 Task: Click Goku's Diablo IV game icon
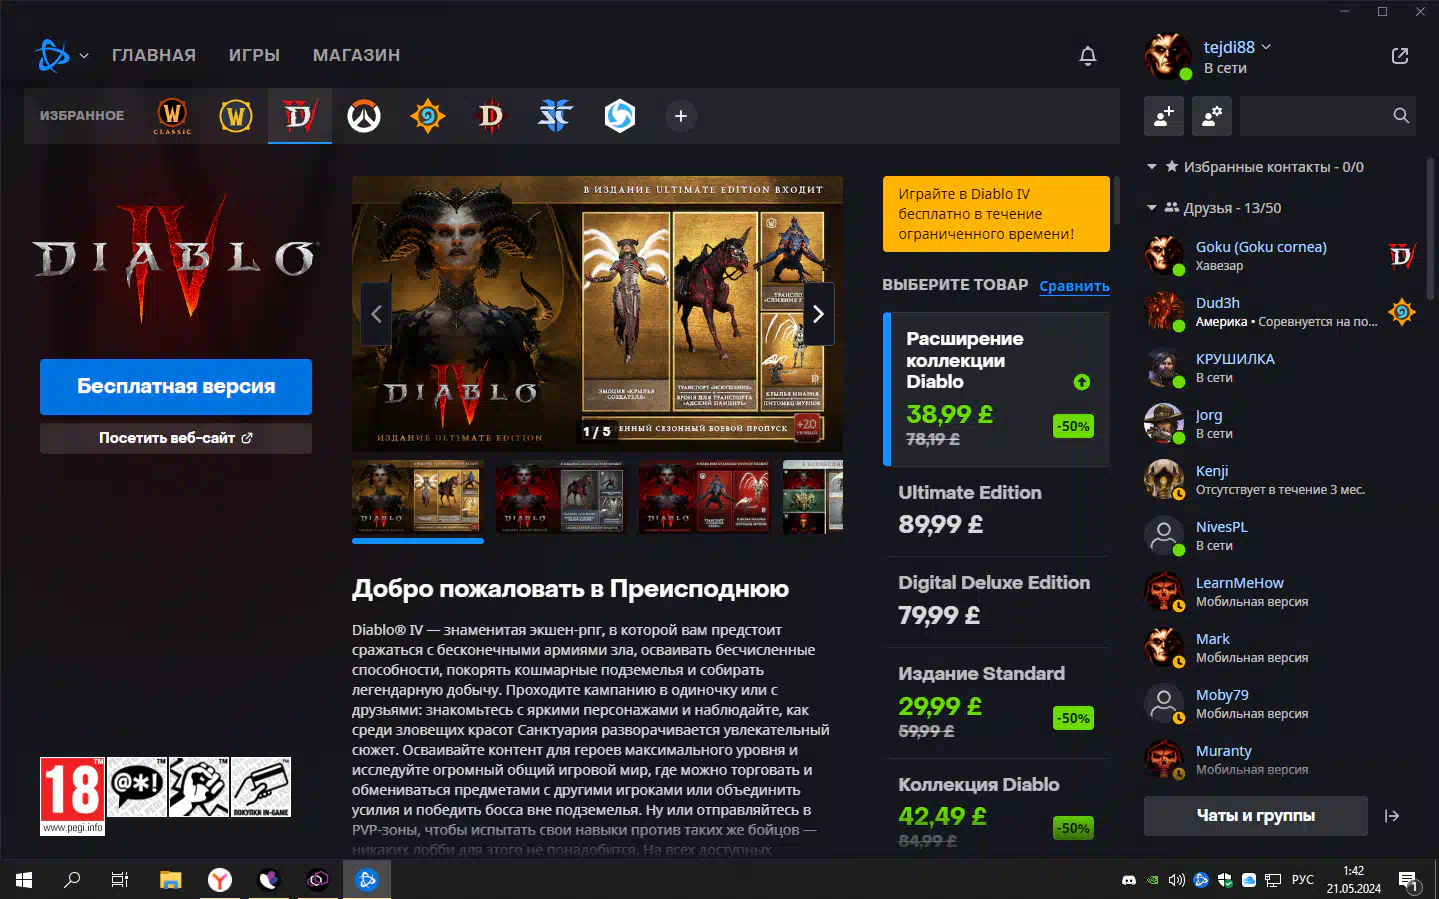click(1402, 256)
